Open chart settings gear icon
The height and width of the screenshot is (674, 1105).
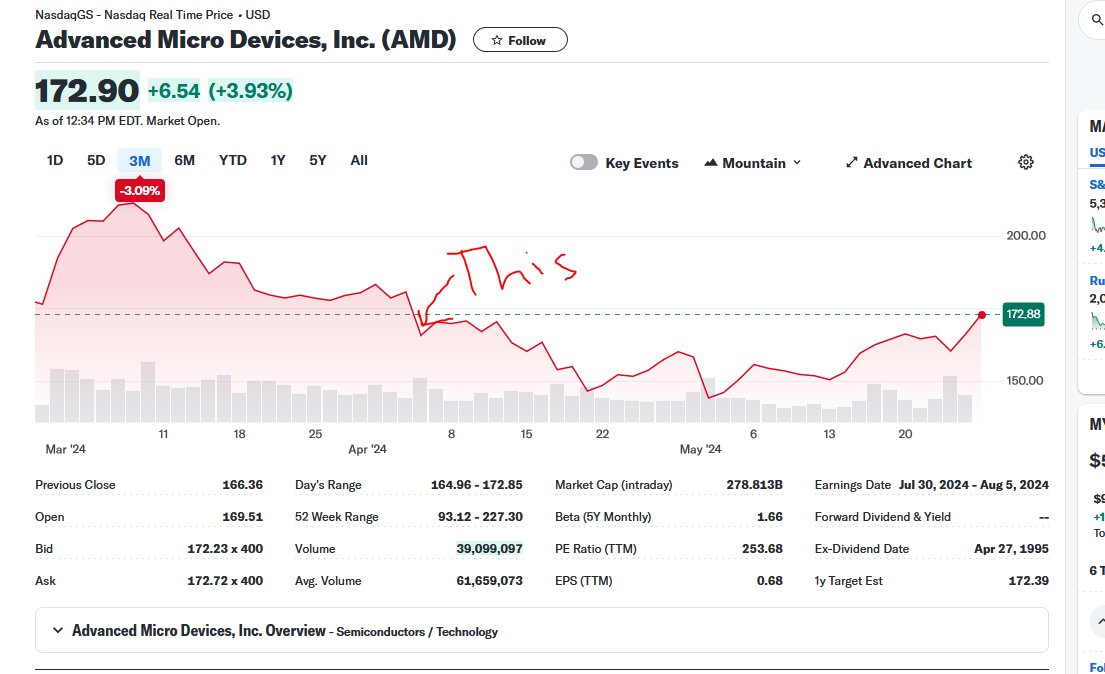[x=1026, y=162]
